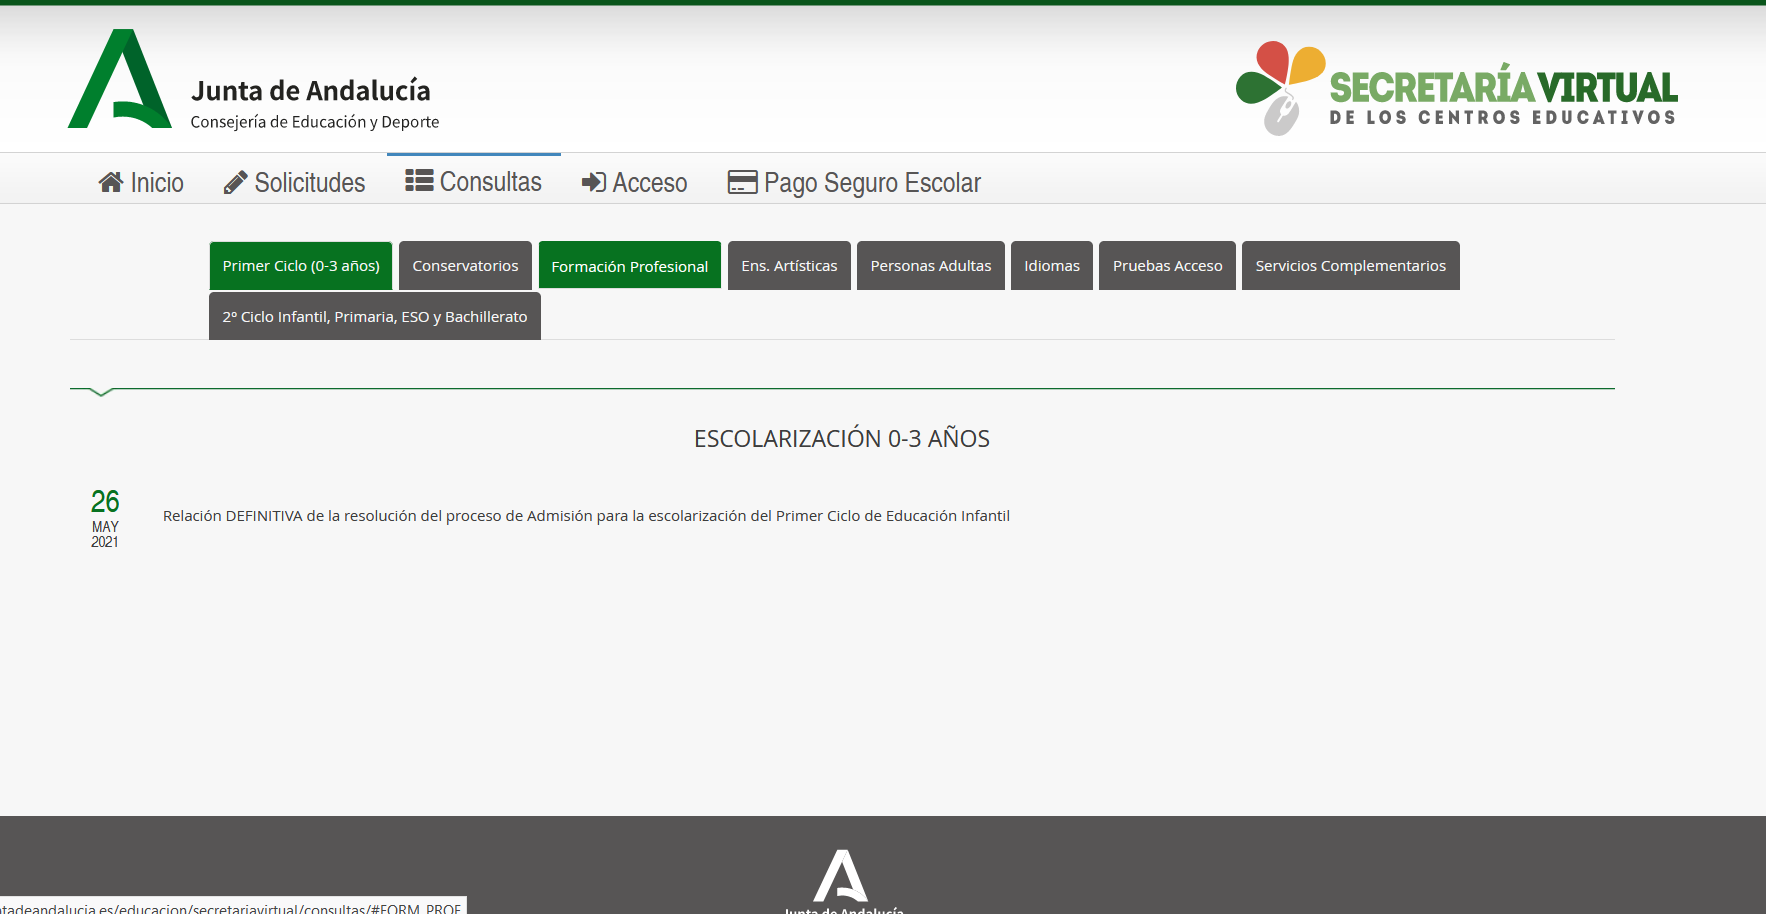Go to the Acceso menu item
Viewport: 1766px width, 914px height.
634,182
